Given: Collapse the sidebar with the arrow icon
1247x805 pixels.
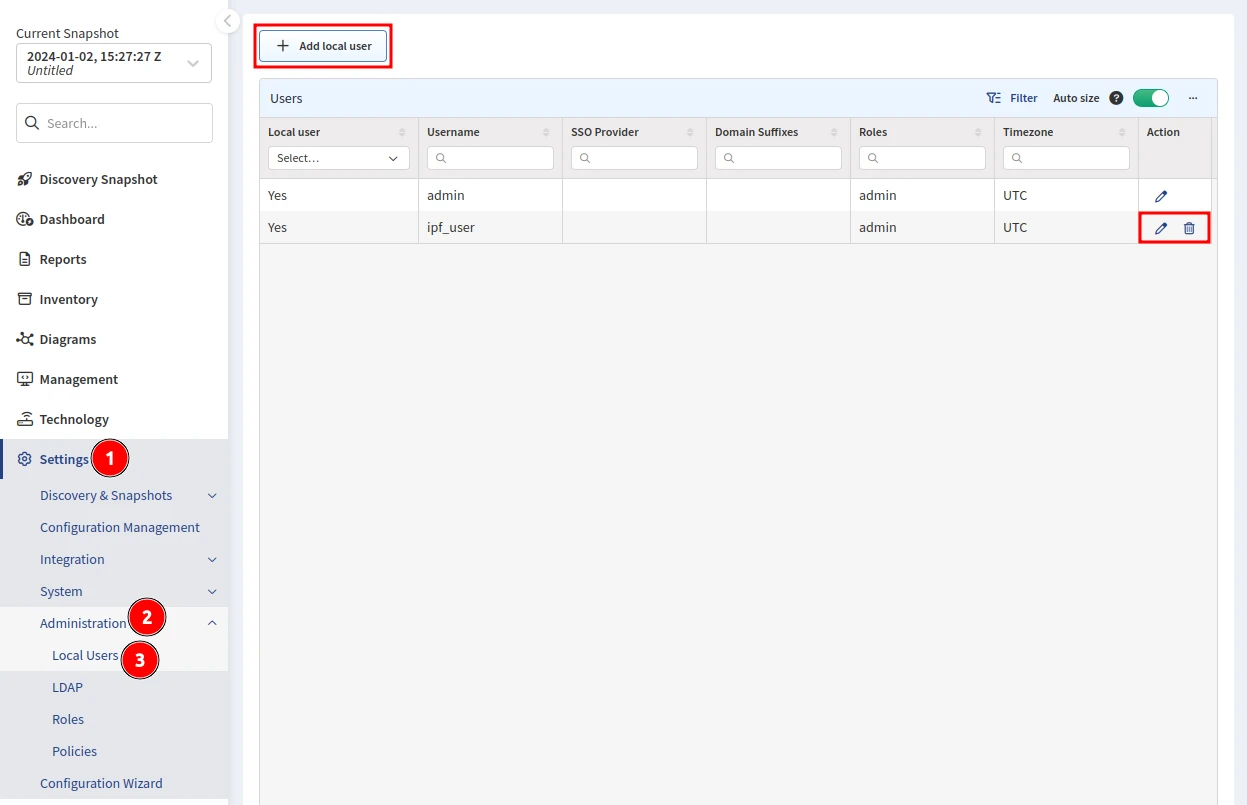Looking at the screenshot, I should [x=228, y=21].
